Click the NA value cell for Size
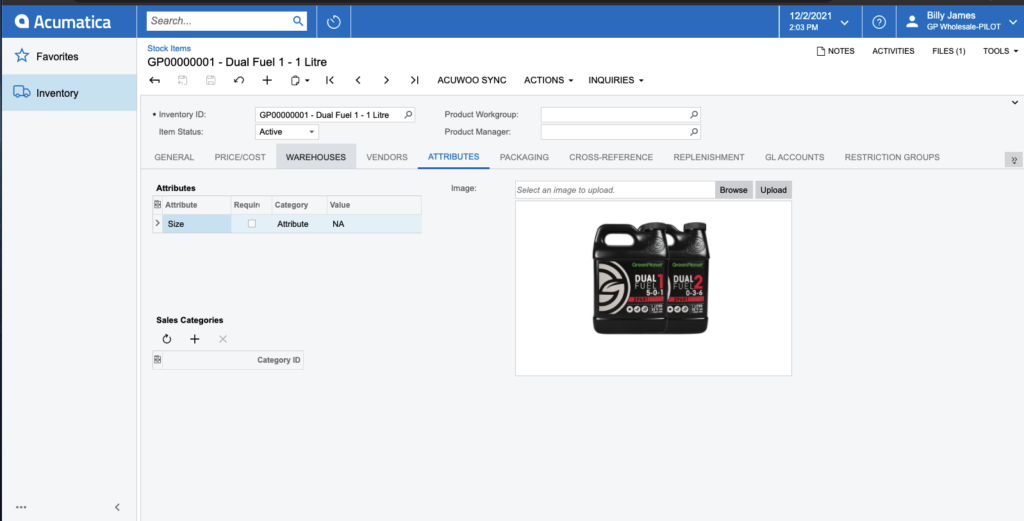1024x521 pixels. pos(374,224)
